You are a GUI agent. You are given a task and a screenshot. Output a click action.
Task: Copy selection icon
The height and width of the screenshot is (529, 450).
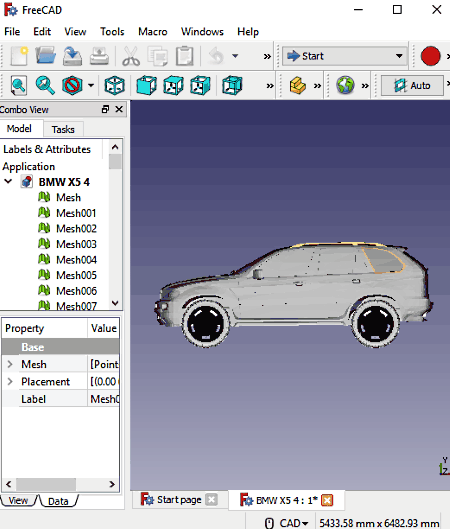coord(158,56)
